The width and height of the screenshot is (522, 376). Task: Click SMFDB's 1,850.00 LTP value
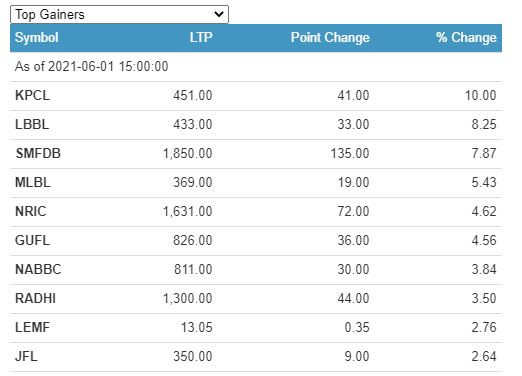(188, 153)
